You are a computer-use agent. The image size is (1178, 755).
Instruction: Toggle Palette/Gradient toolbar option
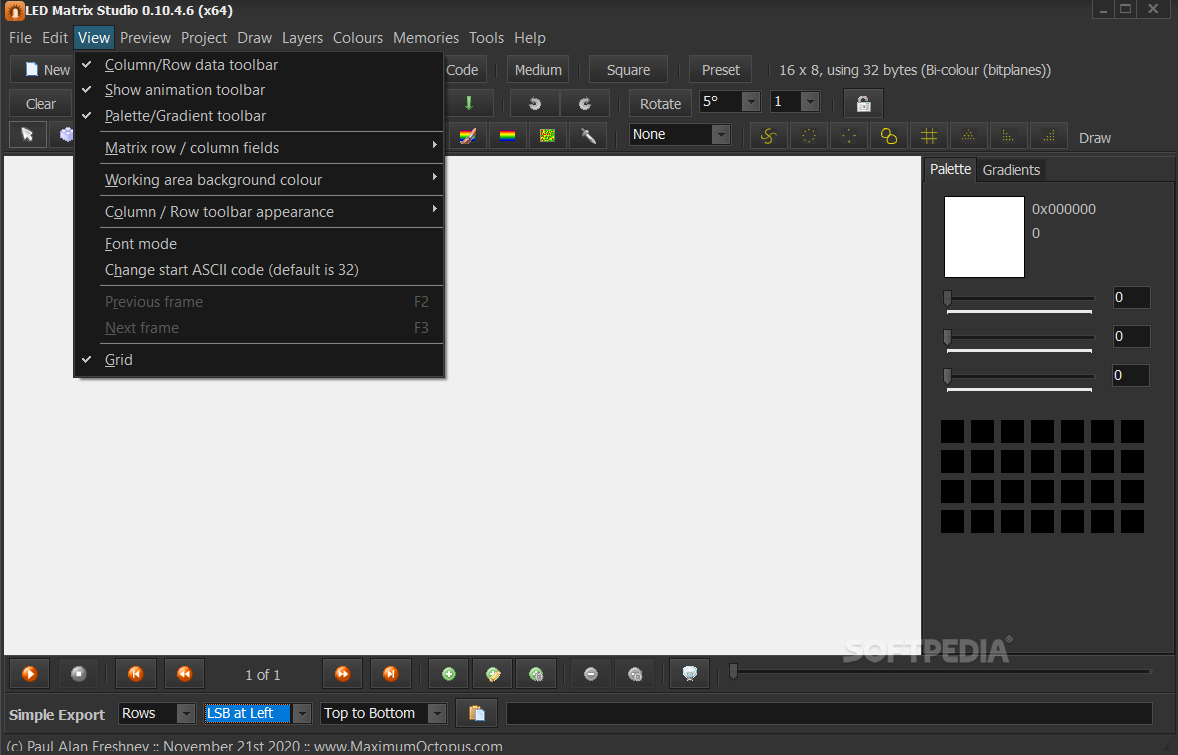point(258,116)
